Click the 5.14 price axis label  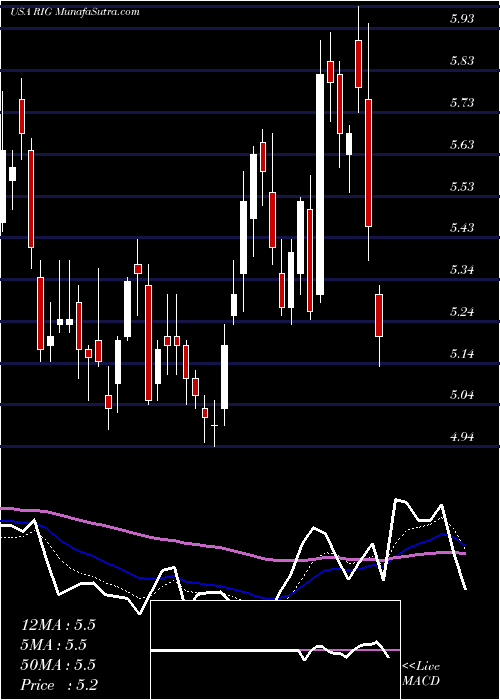[x=461, y=354]
